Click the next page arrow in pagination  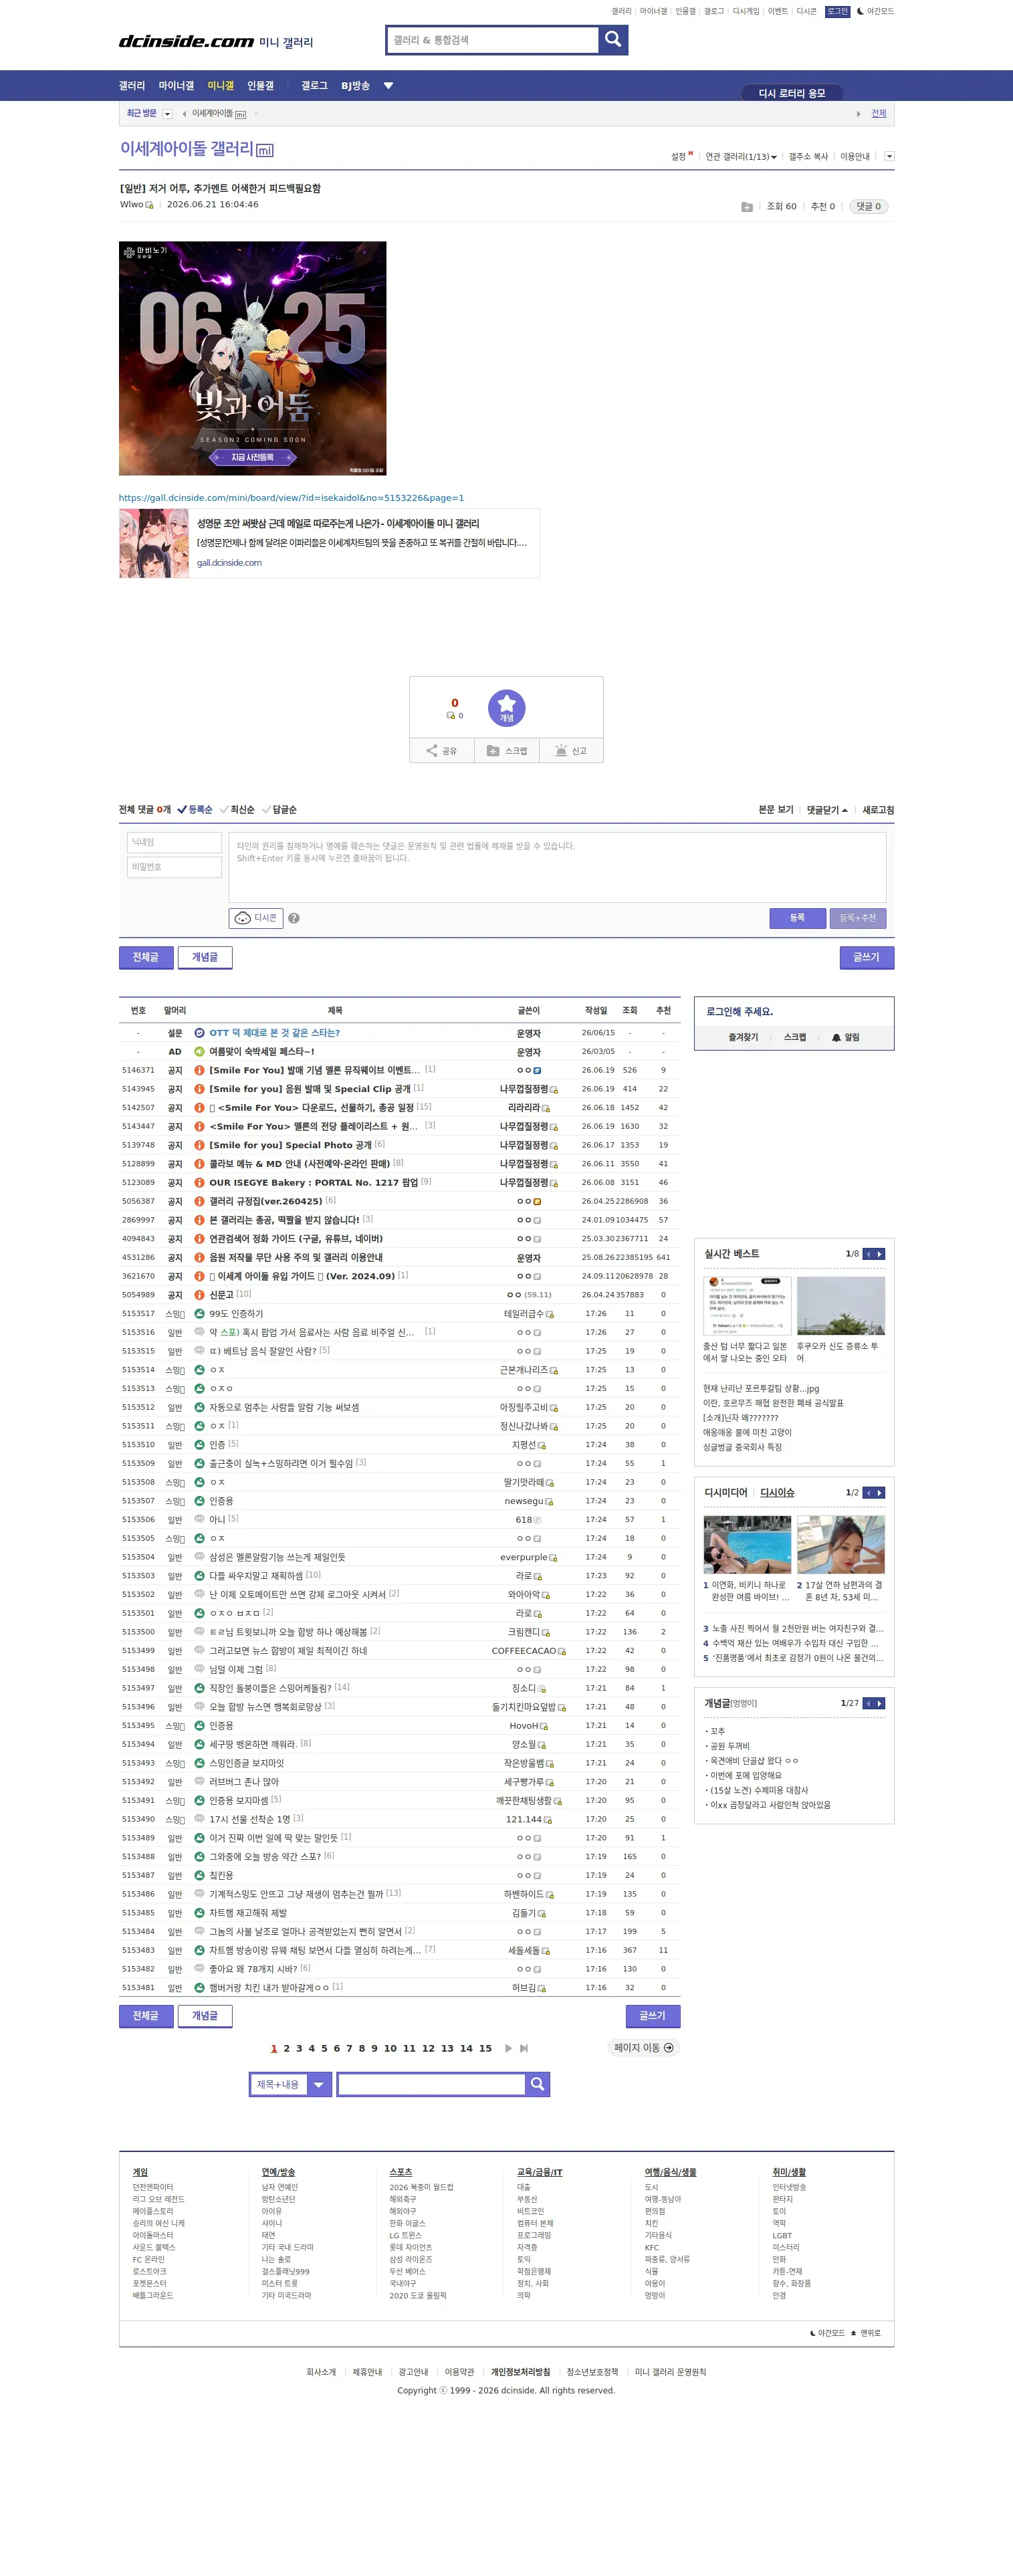click(508, 2048)
